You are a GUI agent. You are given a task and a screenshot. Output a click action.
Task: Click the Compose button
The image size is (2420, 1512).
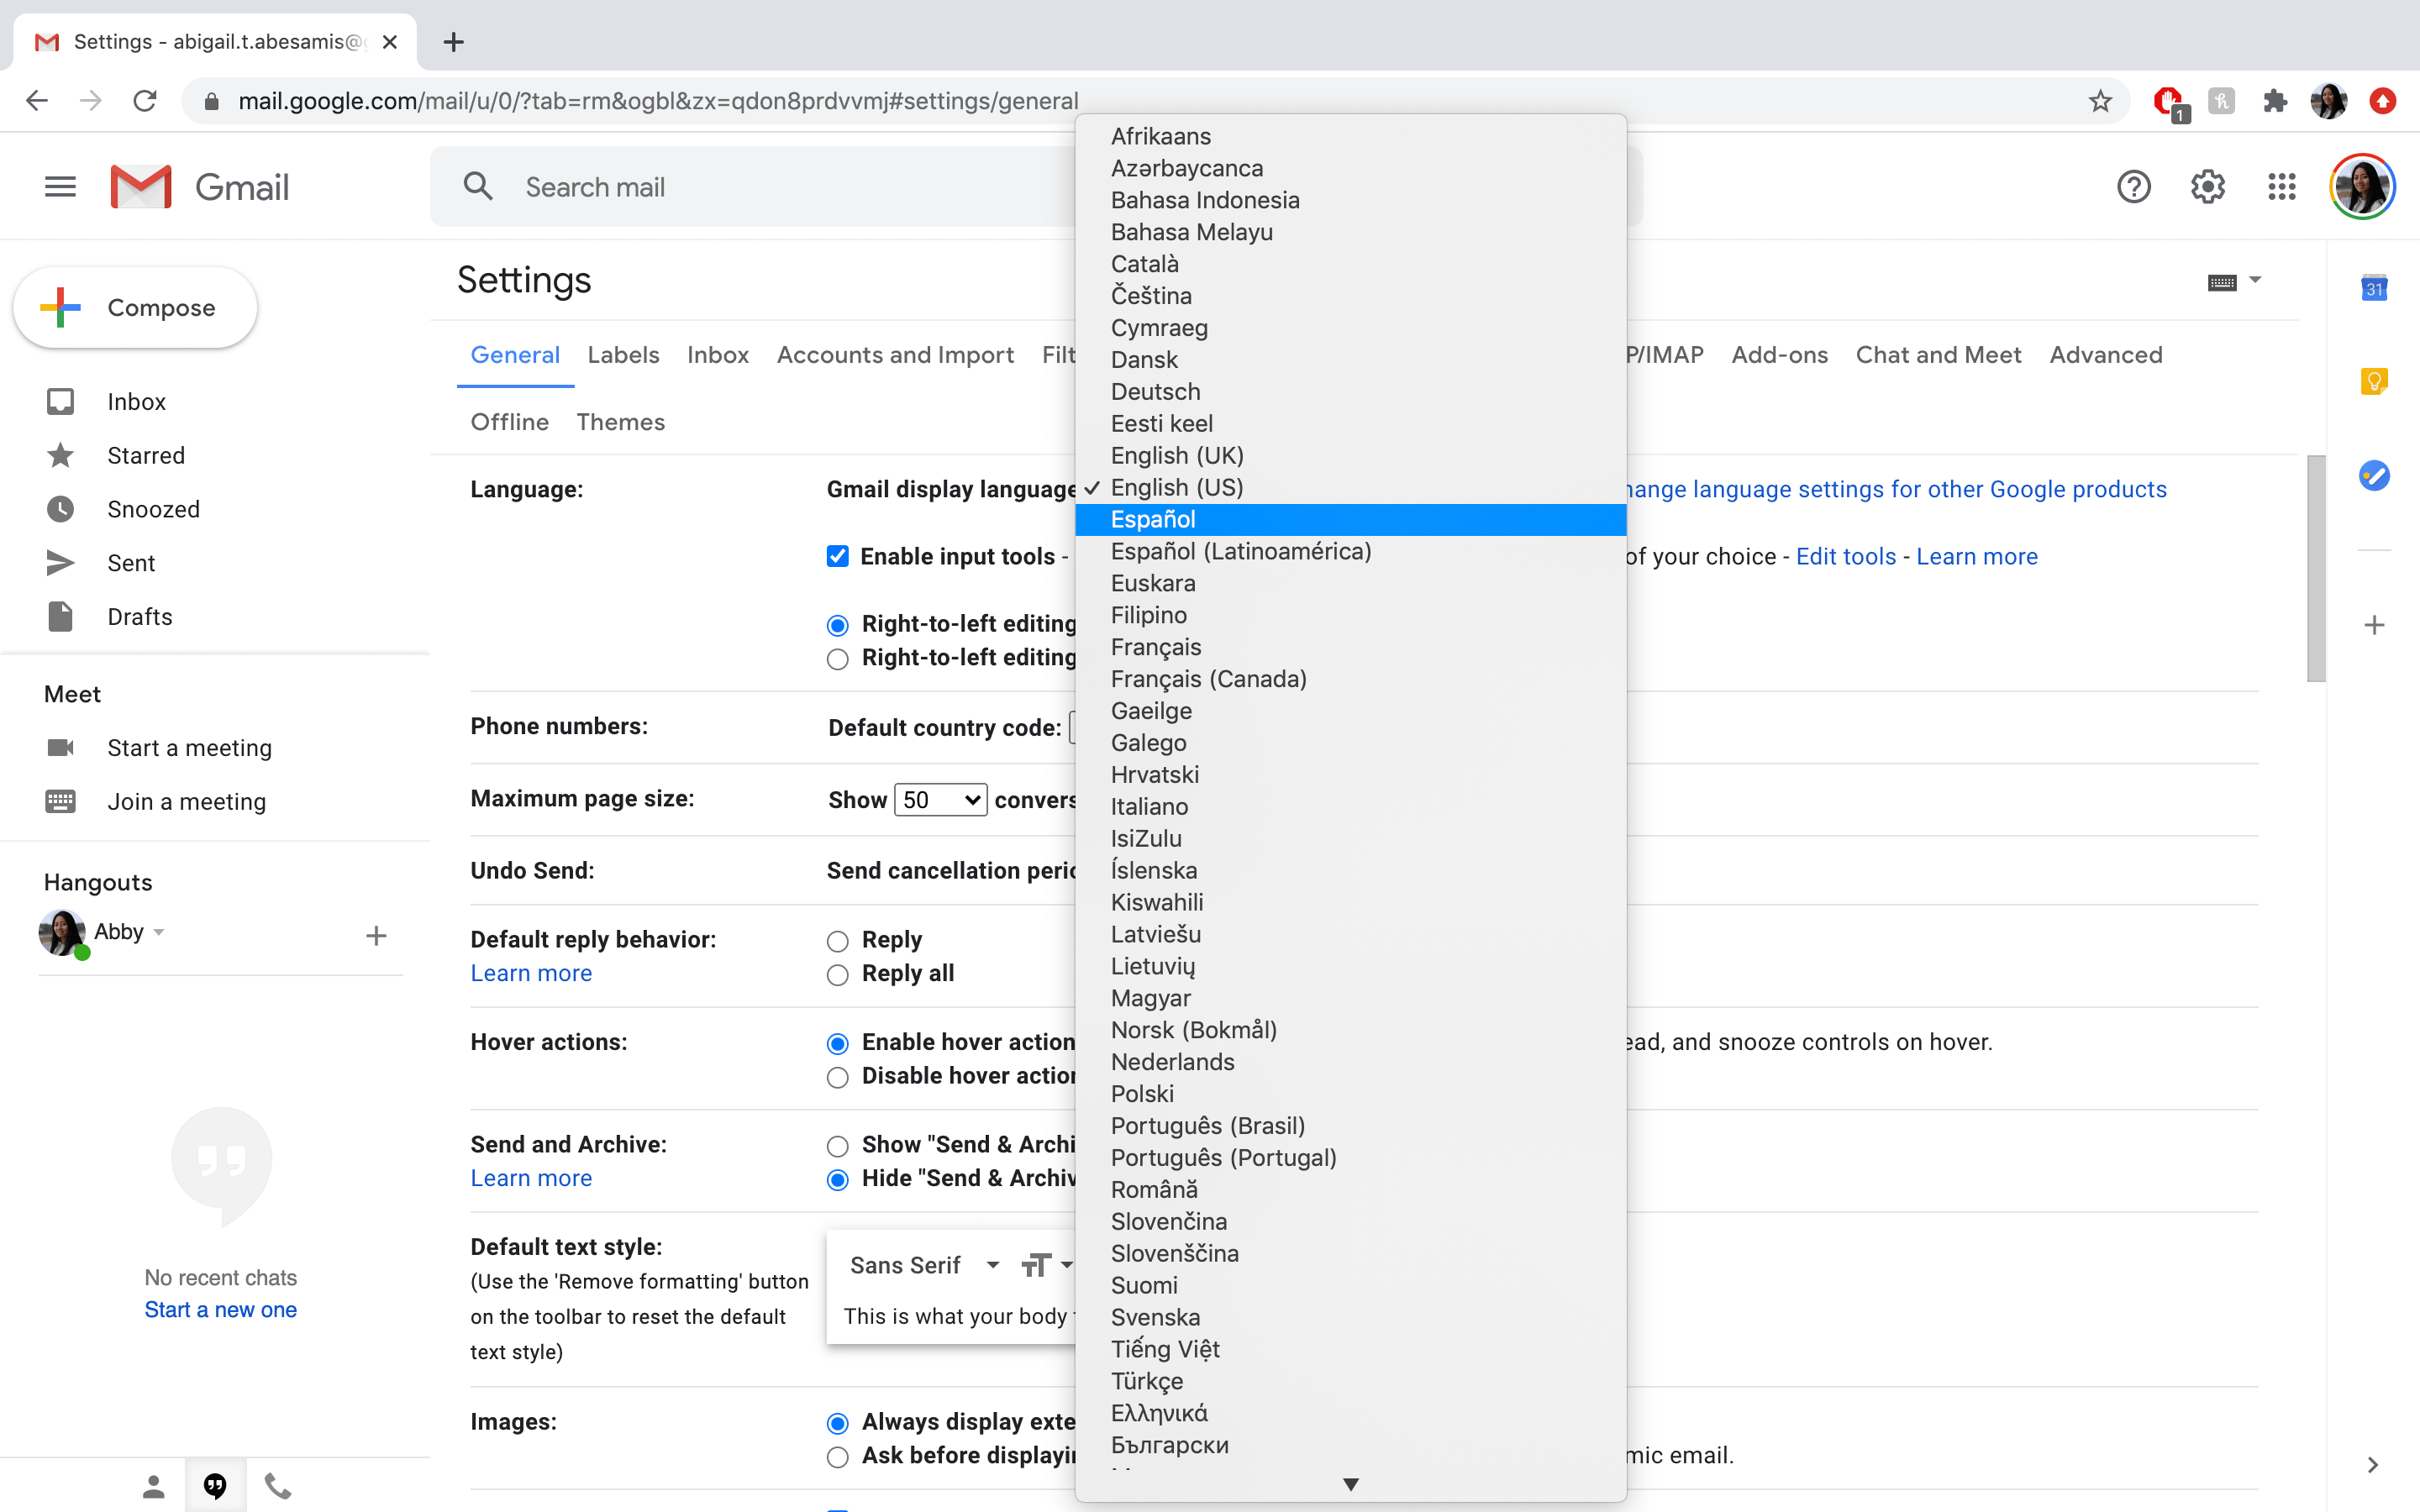(x=136, y=308)
